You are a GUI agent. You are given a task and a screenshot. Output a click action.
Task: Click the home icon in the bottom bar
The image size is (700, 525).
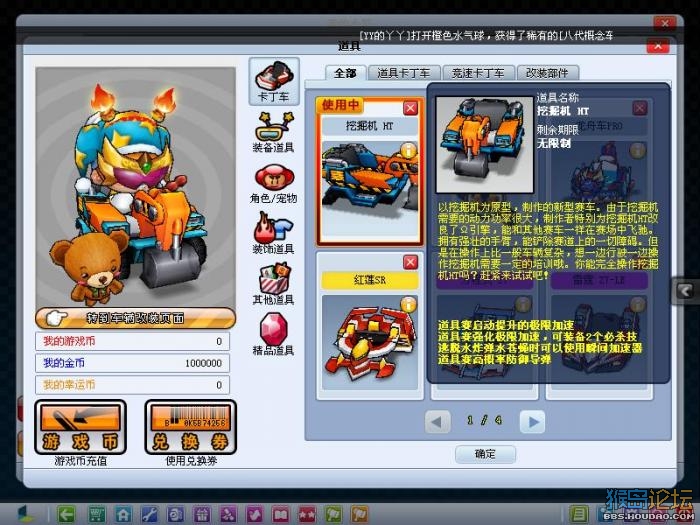click(123, 515)
